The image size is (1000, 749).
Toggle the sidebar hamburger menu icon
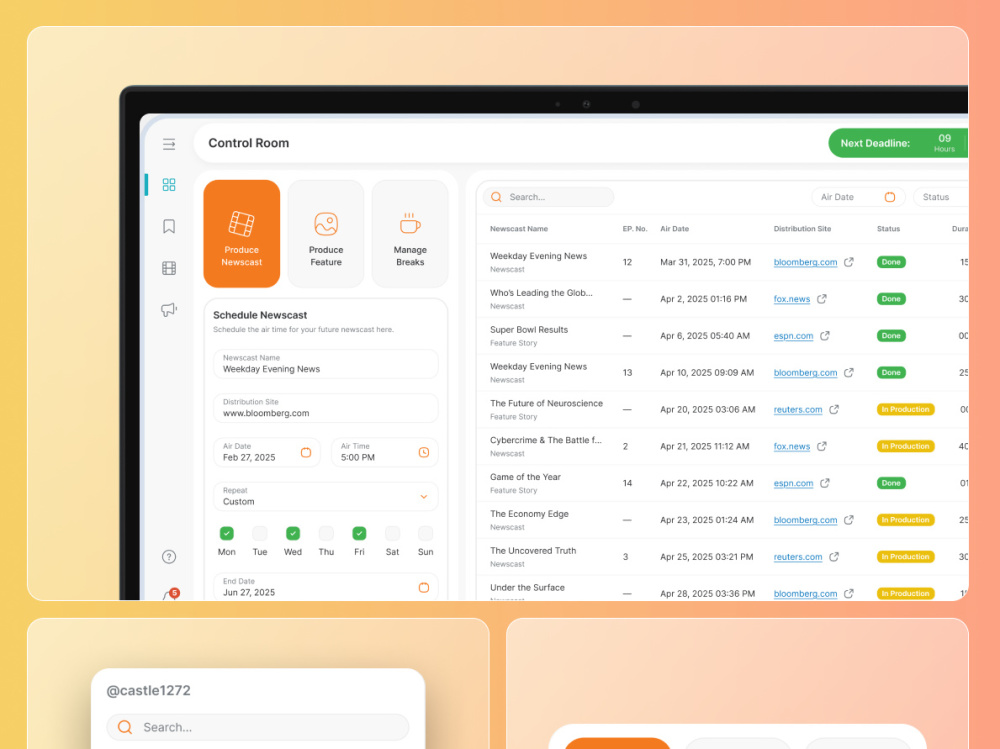point(169,144)
